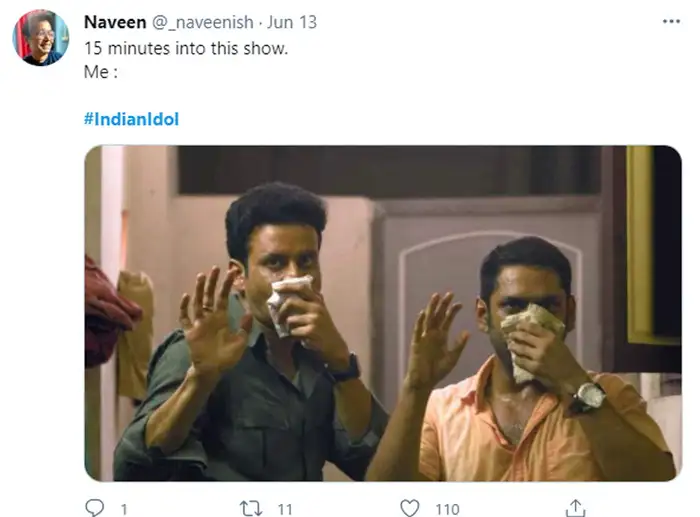700x517 pixels.
Task: Click the like count showing 110
Action: pyautogui.click(x=447, y=510)
